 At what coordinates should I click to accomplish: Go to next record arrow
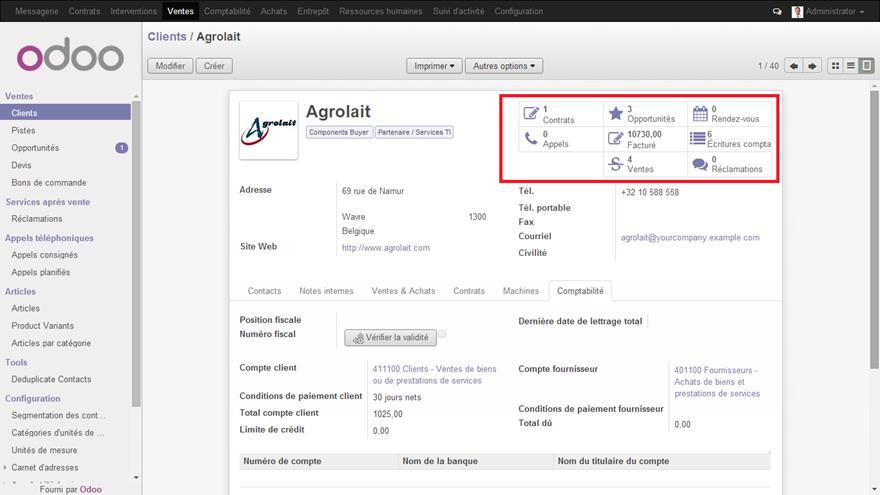pyautogui.click(x=812, y=66)
